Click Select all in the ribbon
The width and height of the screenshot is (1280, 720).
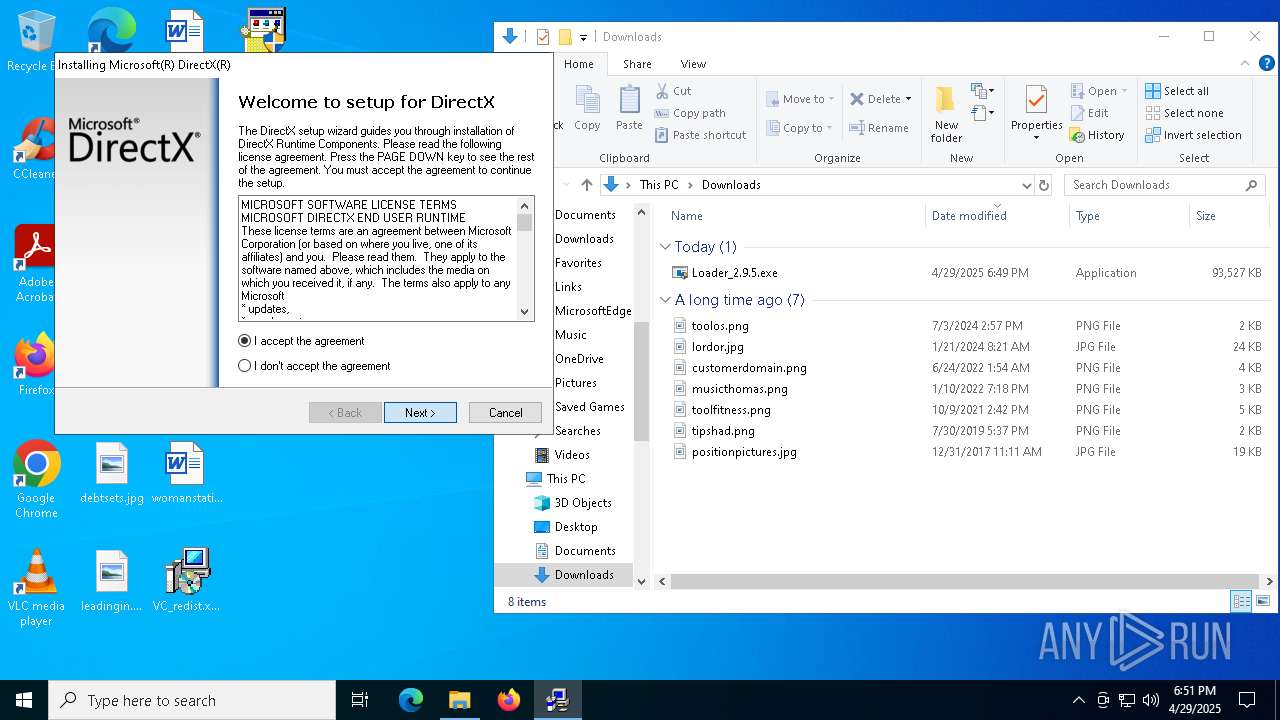1177,91
